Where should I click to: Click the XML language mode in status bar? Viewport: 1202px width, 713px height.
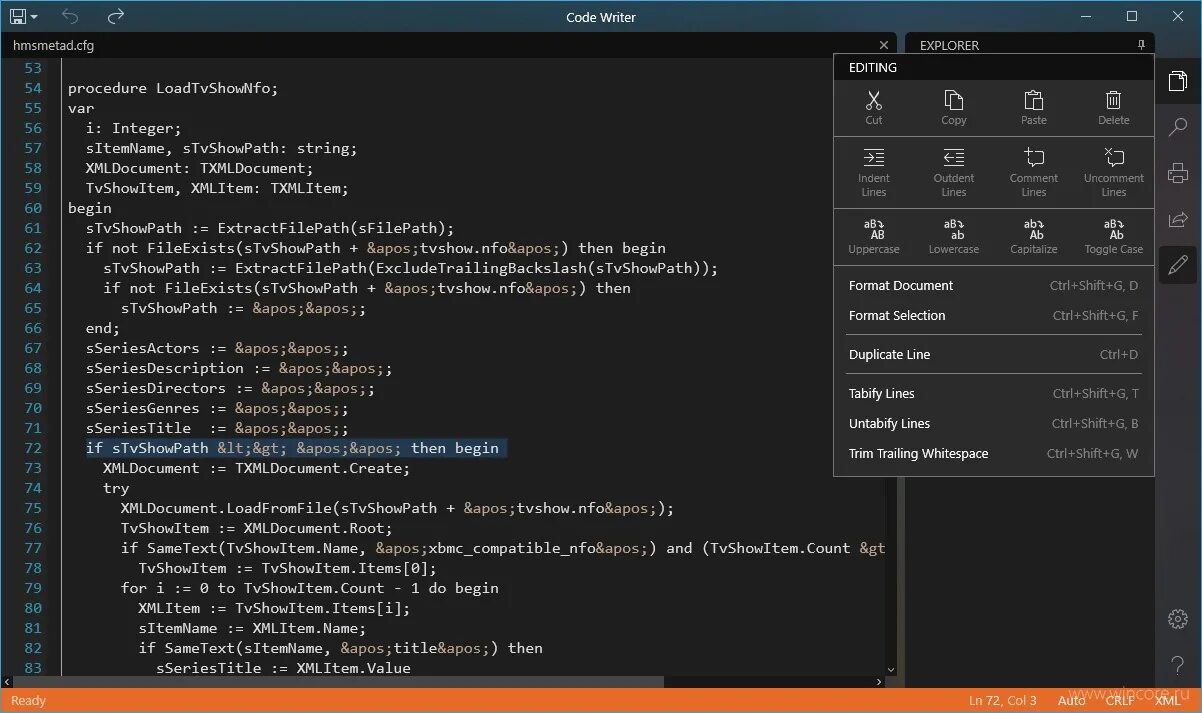(x=1167, y=700)
